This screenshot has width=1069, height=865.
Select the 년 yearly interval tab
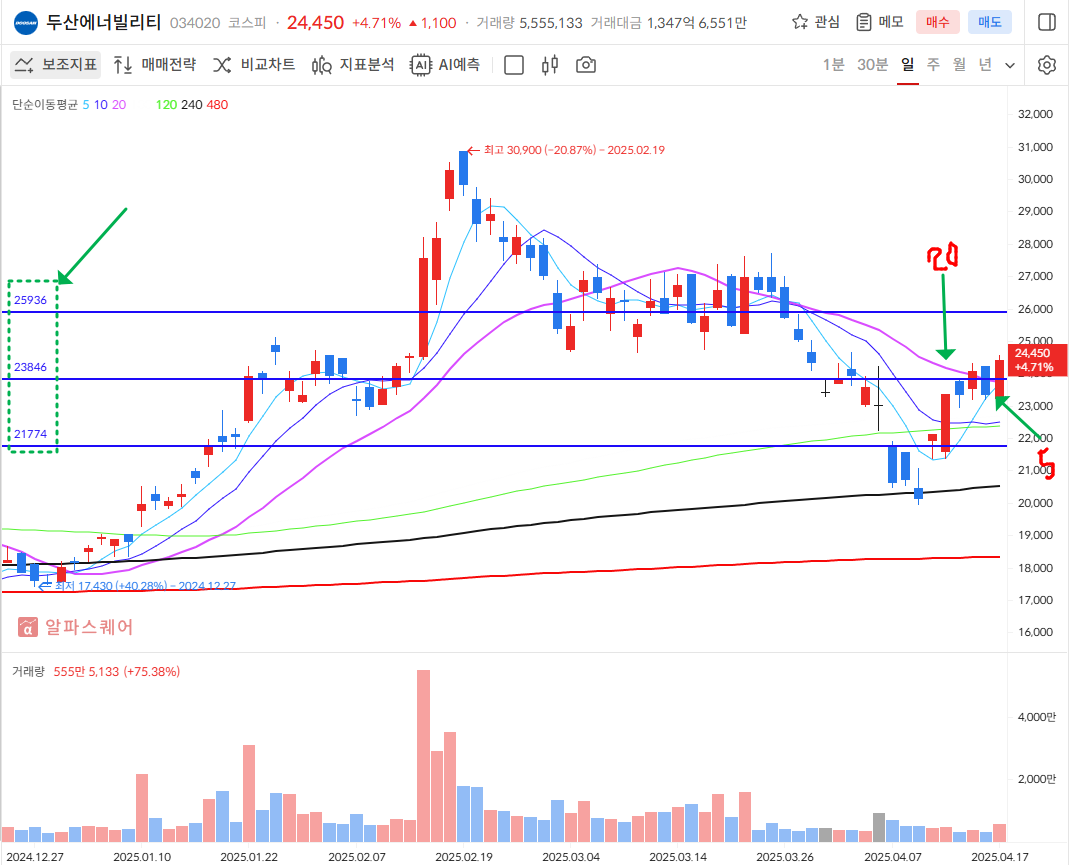(x=985, y=65)
